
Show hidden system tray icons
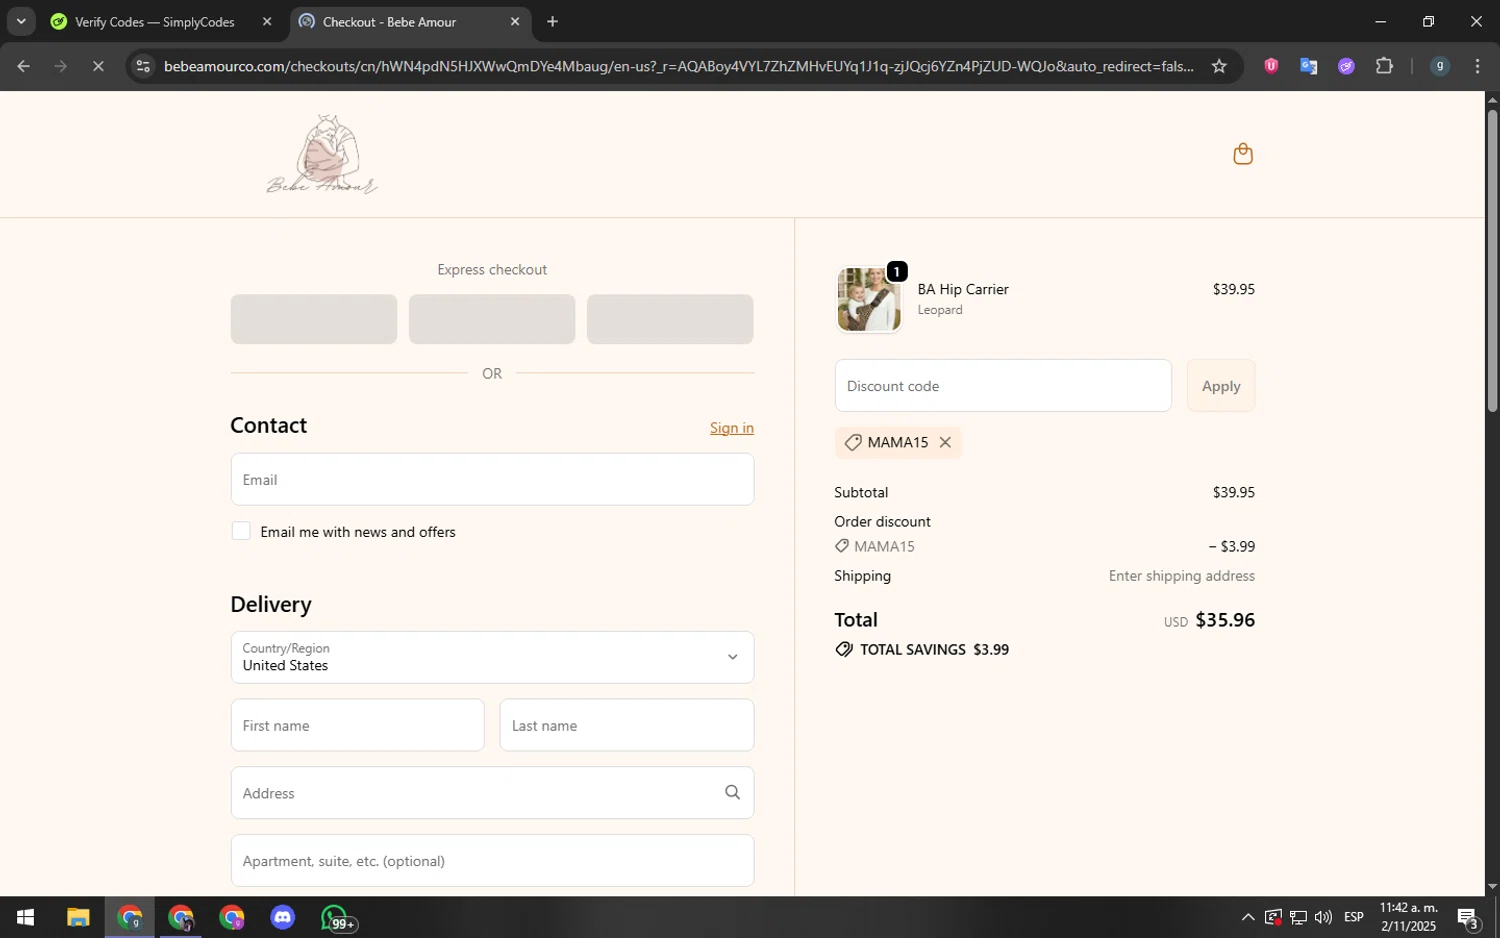(x=1248, y=918)
